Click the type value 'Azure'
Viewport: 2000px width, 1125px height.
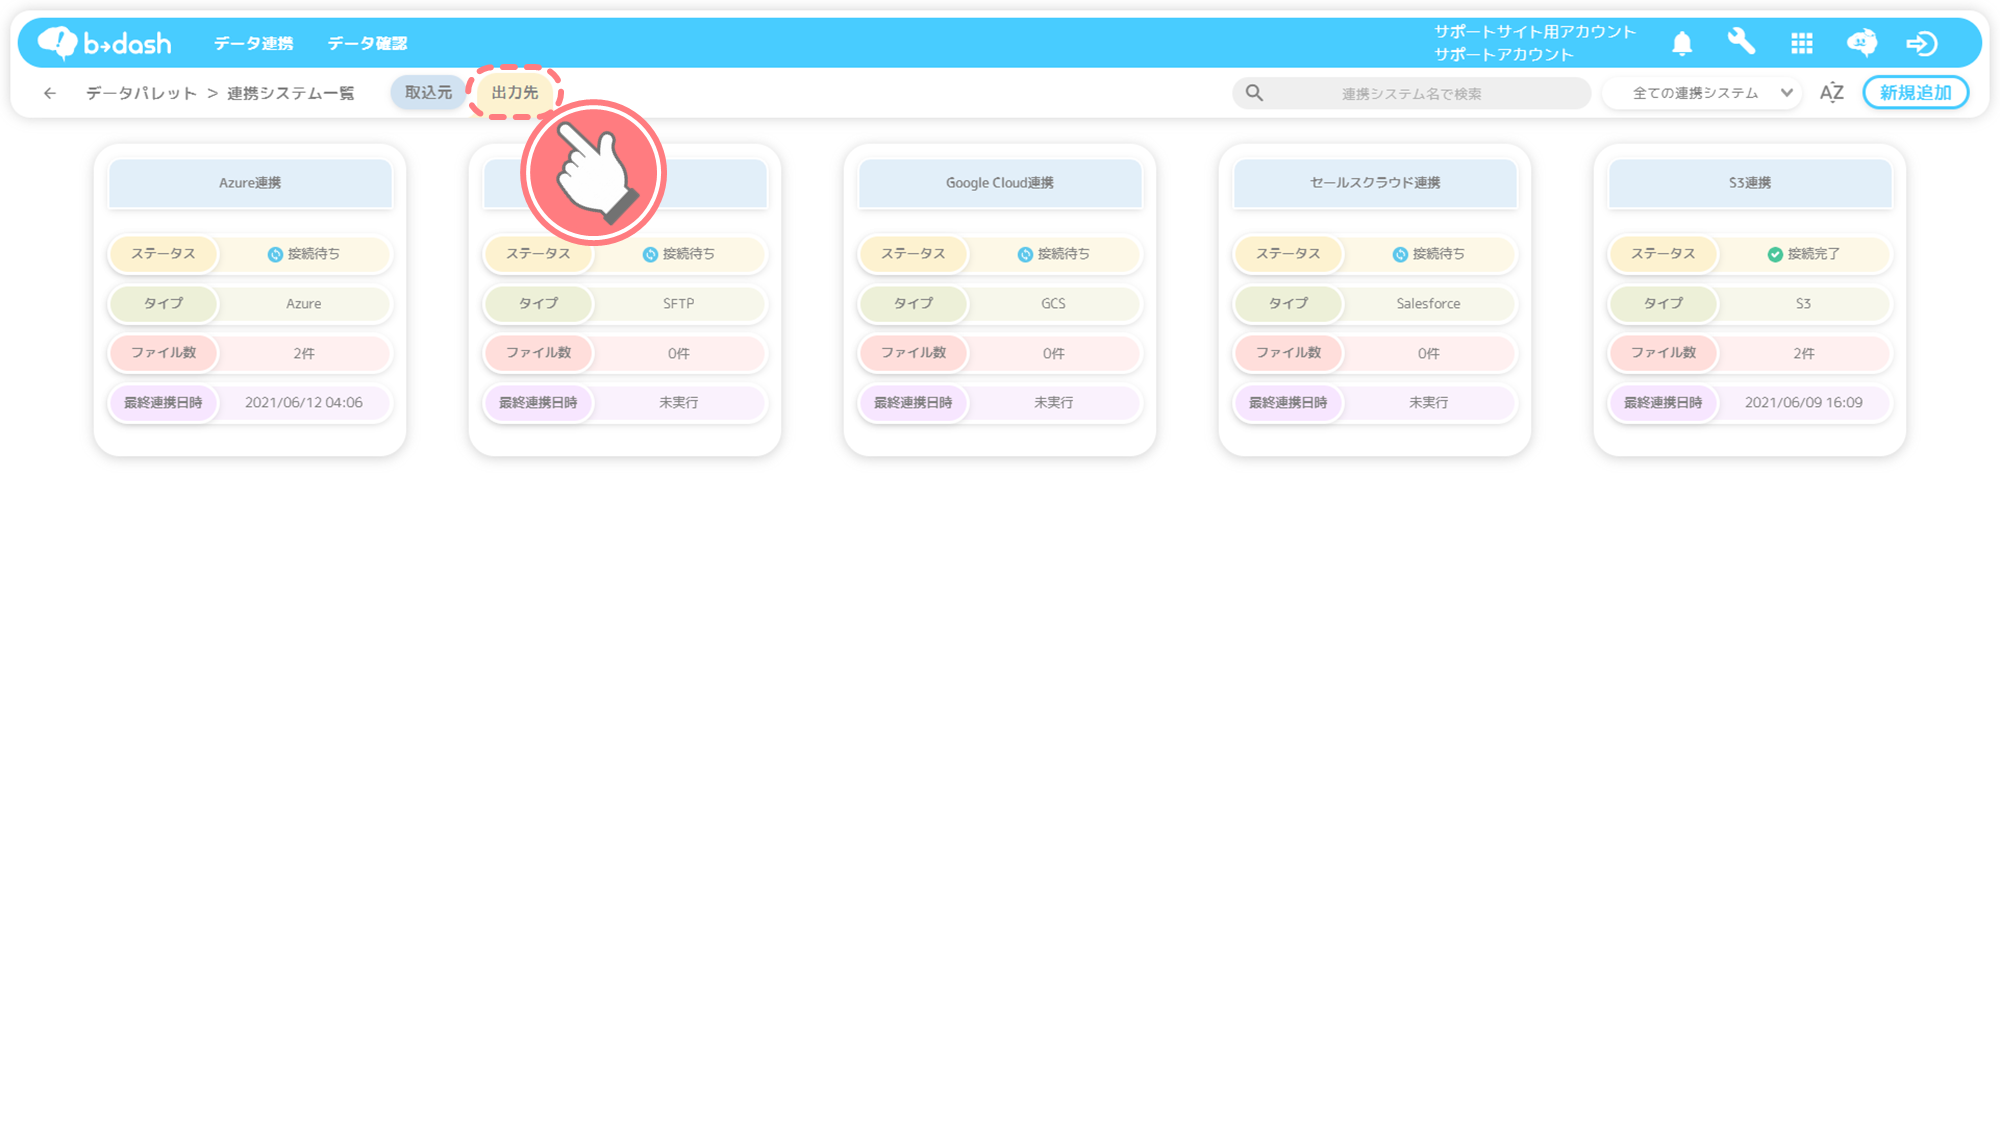pos(304,304)
